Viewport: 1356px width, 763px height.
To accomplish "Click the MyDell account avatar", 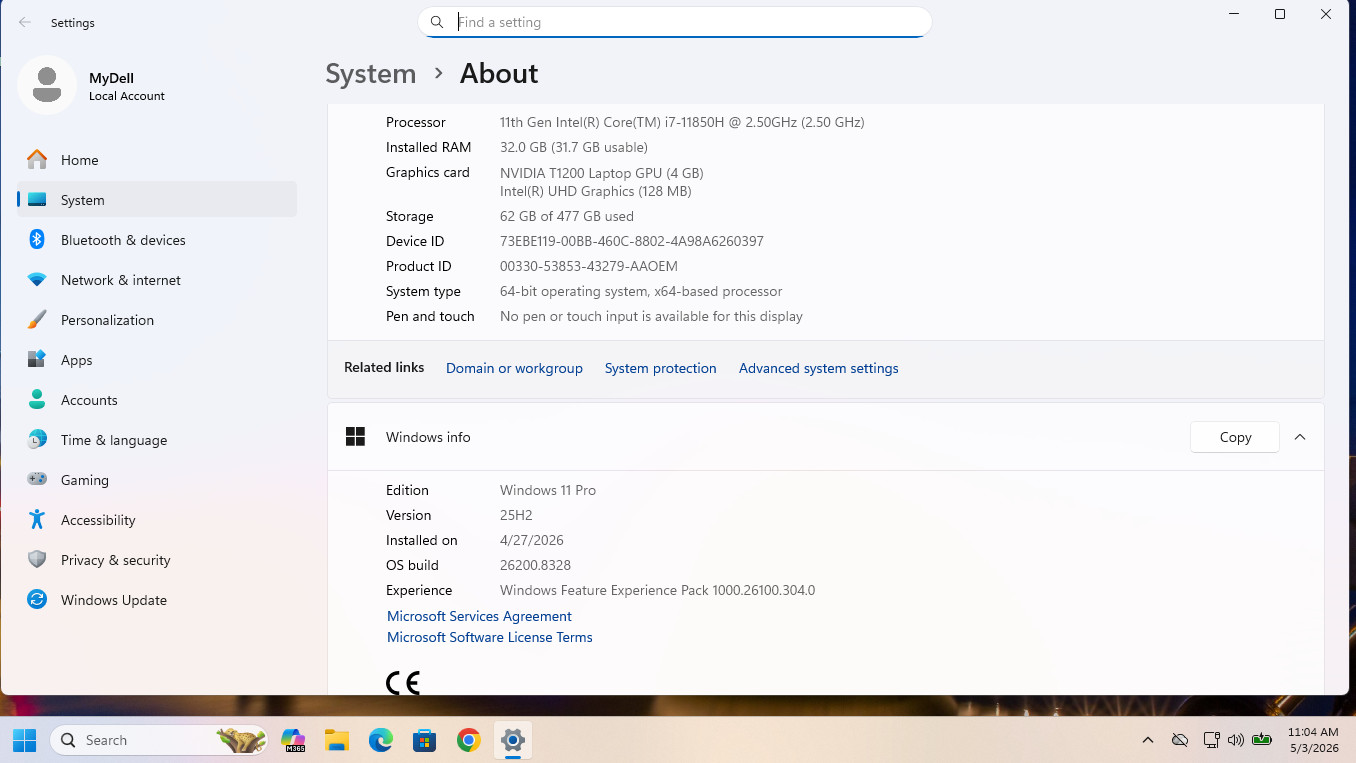I will pos(47,86).
